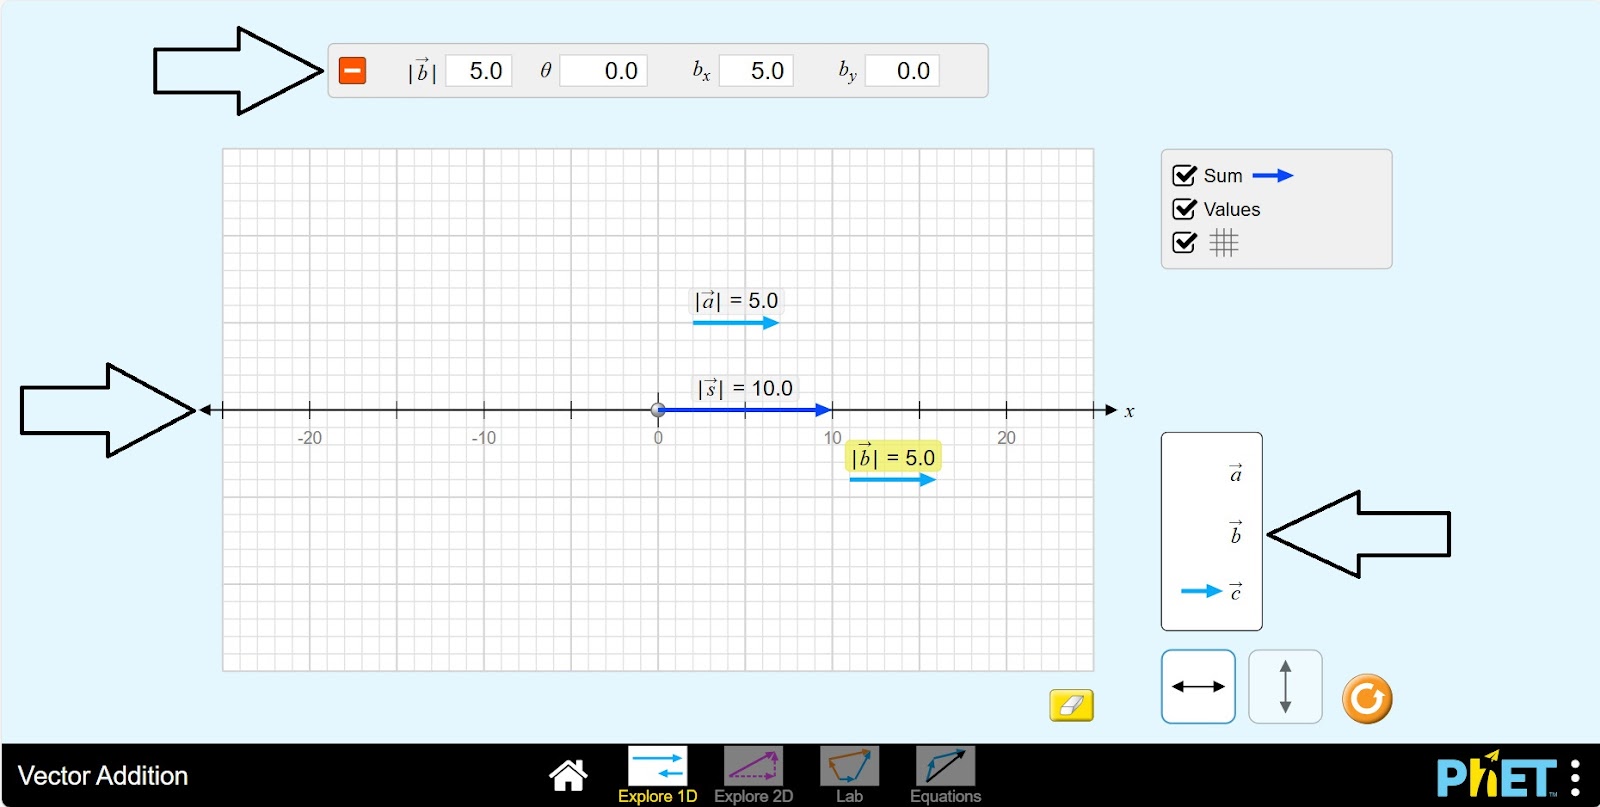Image resolution: width=1600 pixels, height=807 pixels.
Task: Collapse the vector values panel
Action: point(352,71)
